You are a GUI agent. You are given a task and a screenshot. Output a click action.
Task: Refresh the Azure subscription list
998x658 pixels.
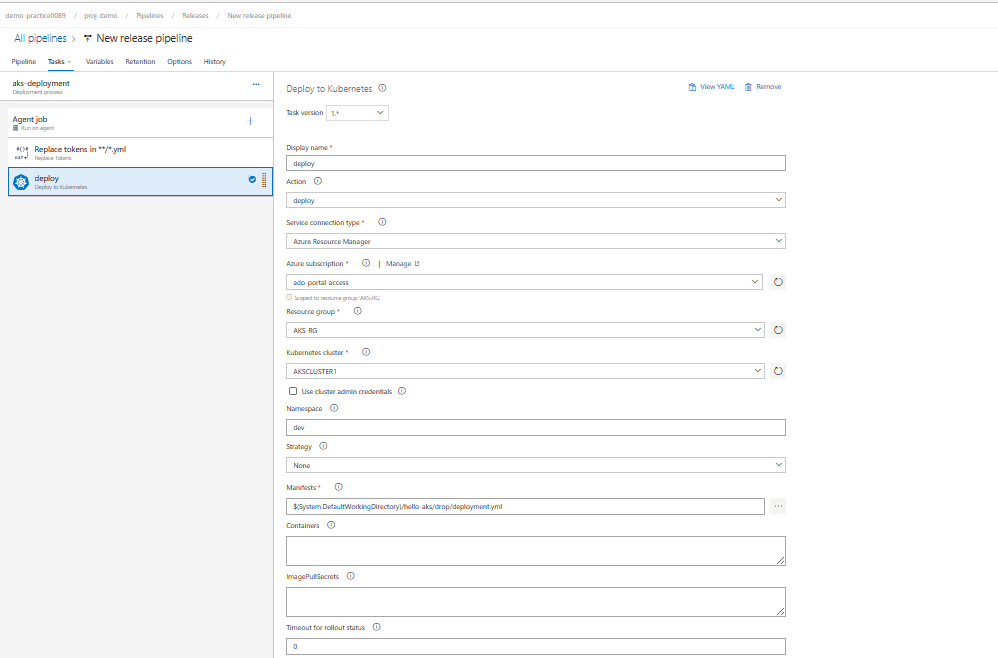778,282
